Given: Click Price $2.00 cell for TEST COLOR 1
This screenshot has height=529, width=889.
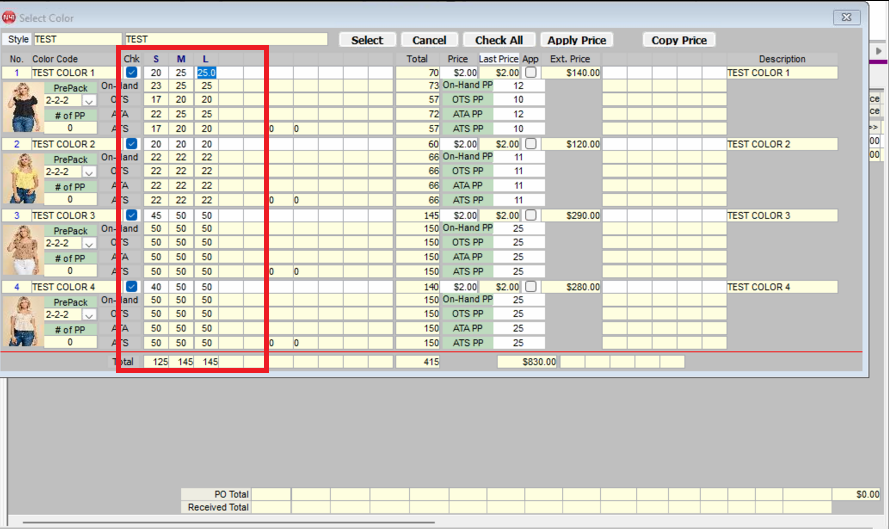Looking at the screenshot, I should [460, 73].
